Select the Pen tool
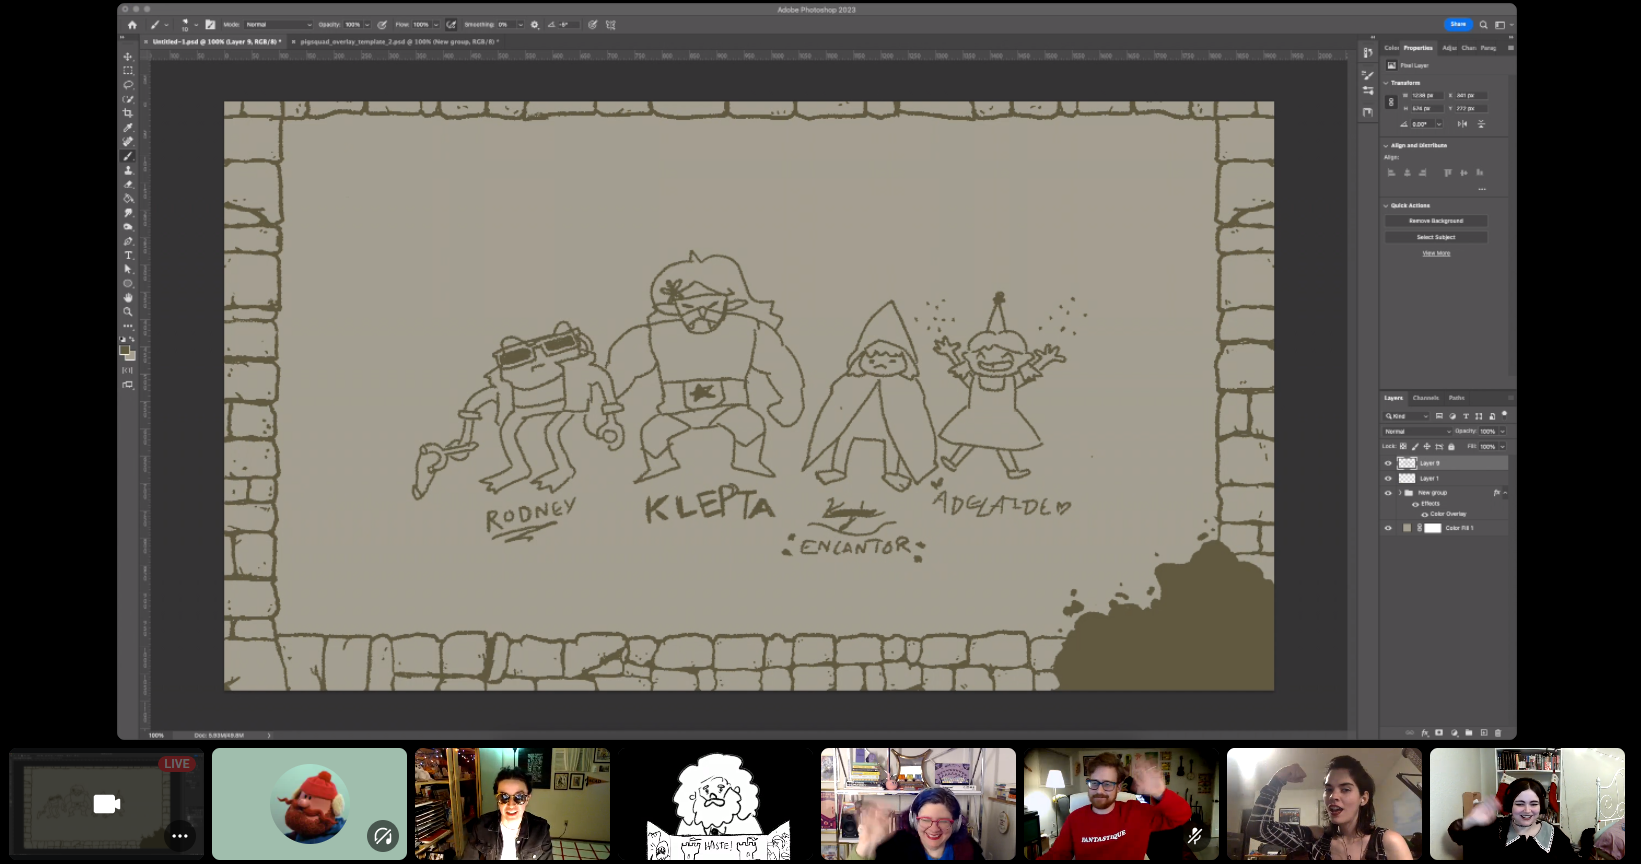 tap(128, 241)
